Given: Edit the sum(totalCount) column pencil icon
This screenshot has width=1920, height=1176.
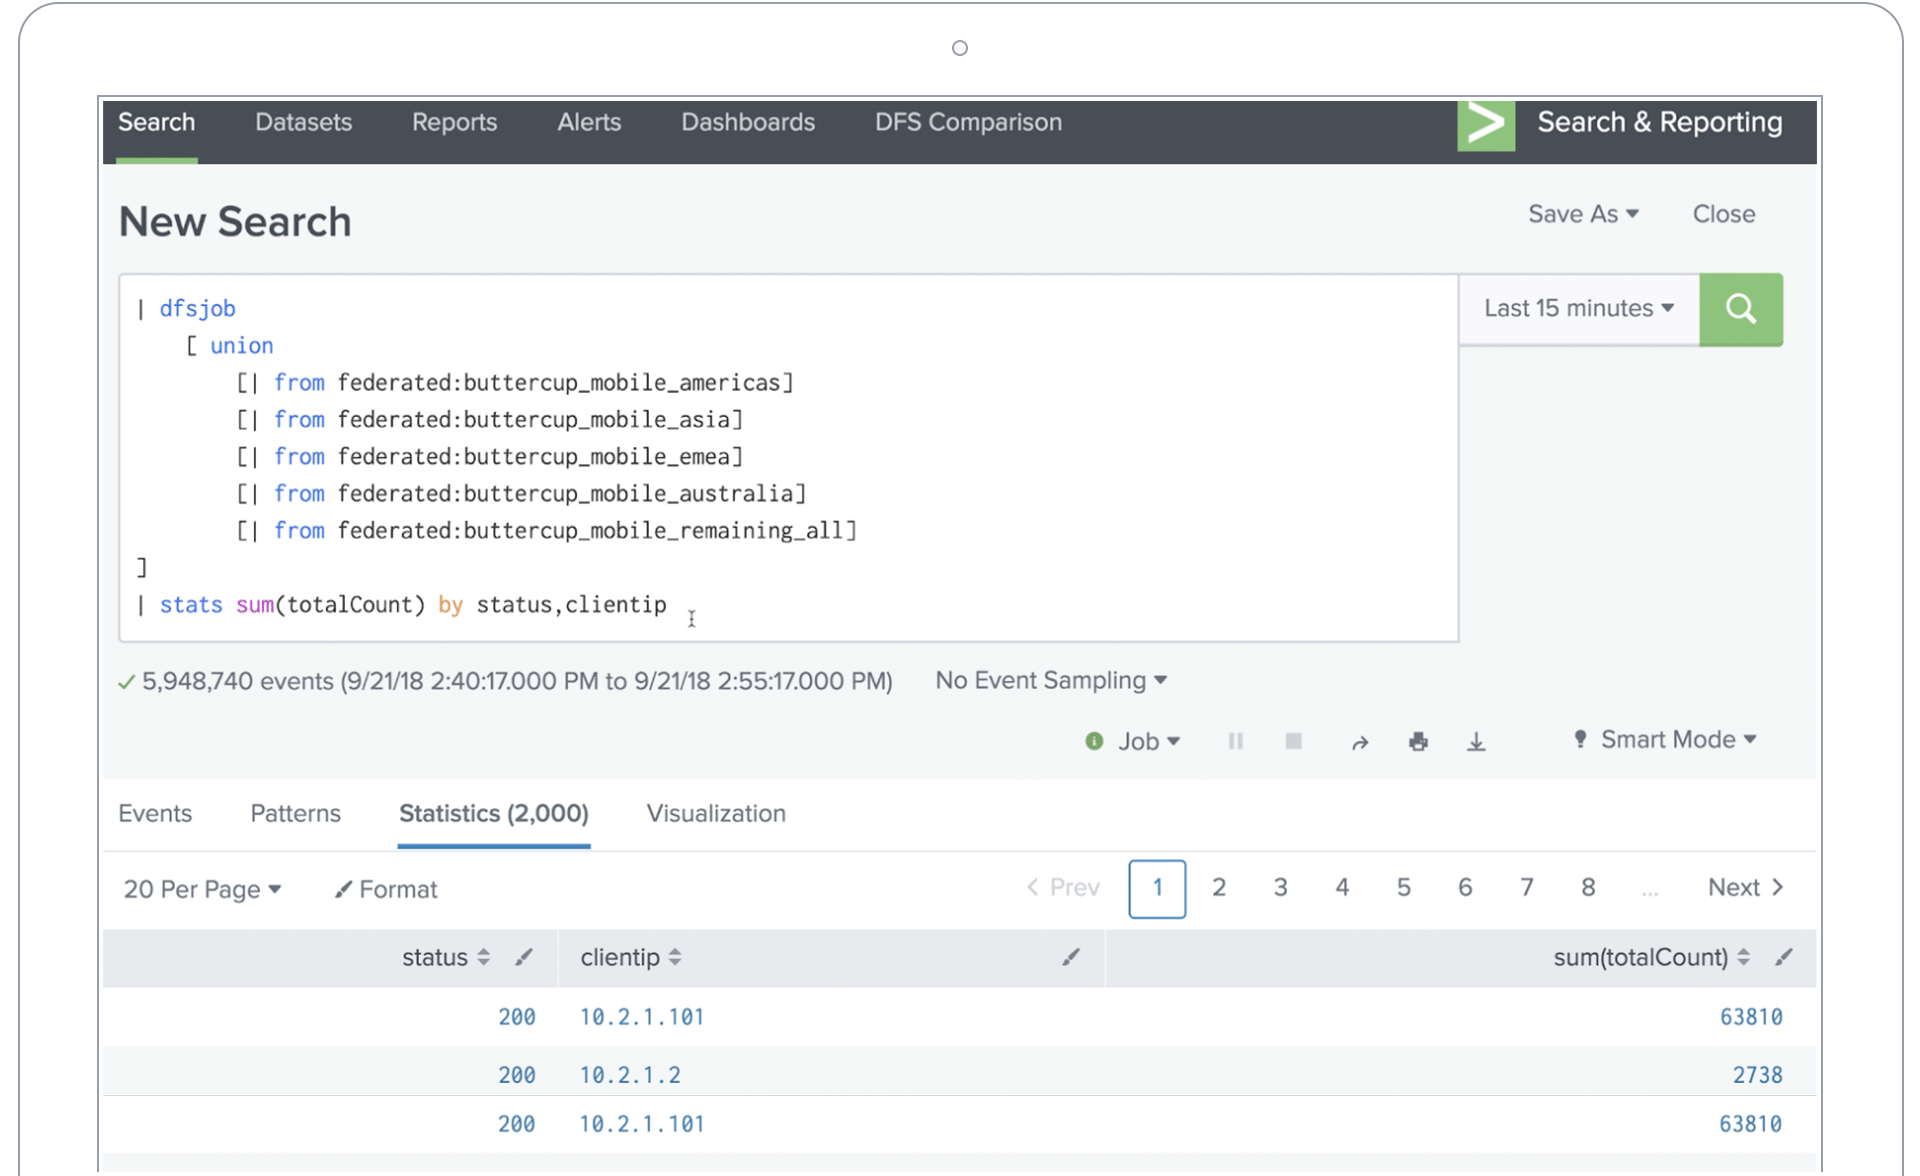Looking at the screenshot, I should tap(1784, 957).
